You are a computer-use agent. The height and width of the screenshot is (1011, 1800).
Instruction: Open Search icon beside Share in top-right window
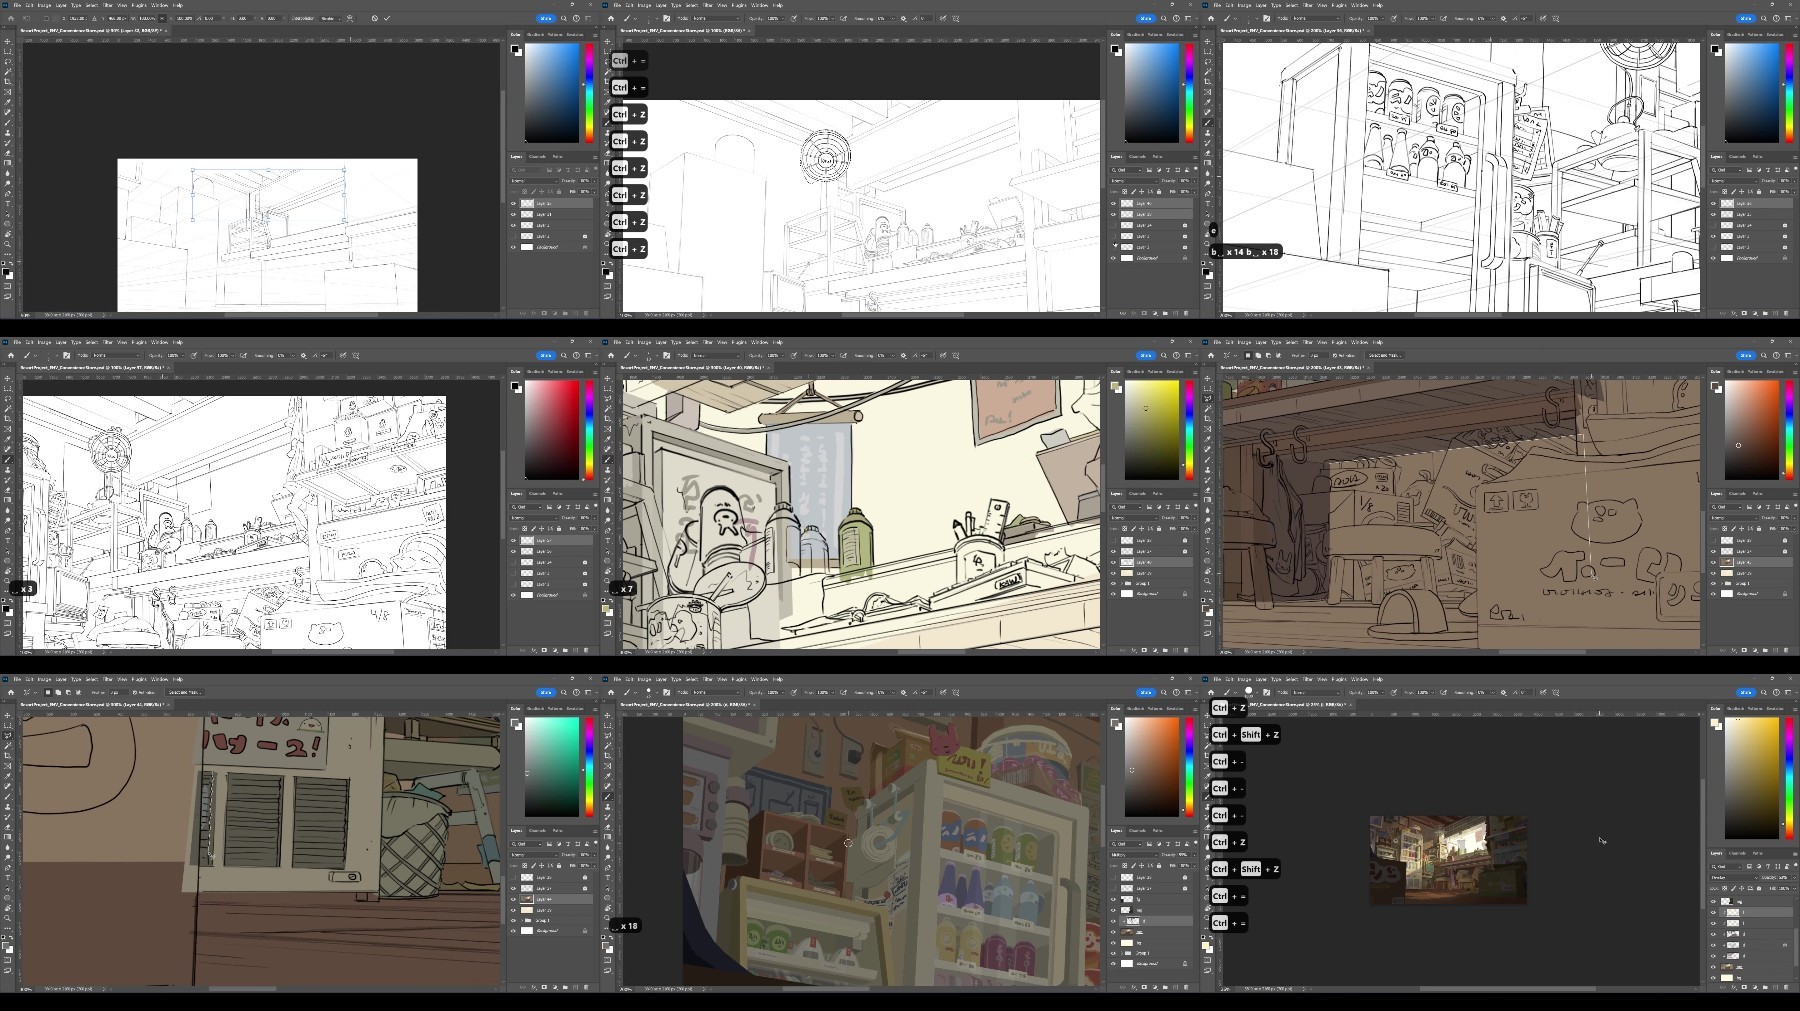click(x=1763, y=18)
